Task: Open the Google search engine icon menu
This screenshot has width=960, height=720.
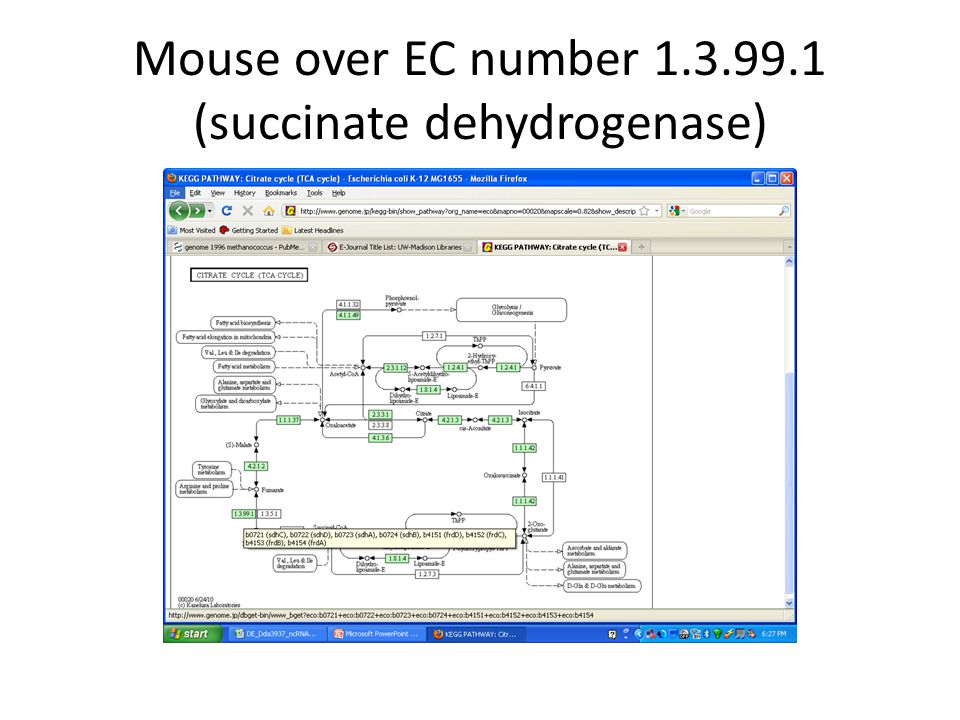Action: point(676,211)
